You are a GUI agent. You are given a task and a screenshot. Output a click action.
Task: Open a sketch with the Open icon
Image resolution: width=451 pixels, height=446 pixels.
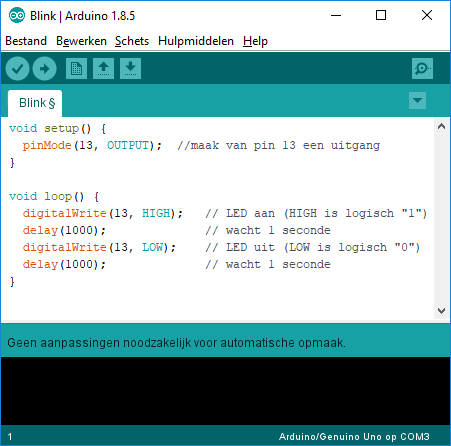(103, 69)
